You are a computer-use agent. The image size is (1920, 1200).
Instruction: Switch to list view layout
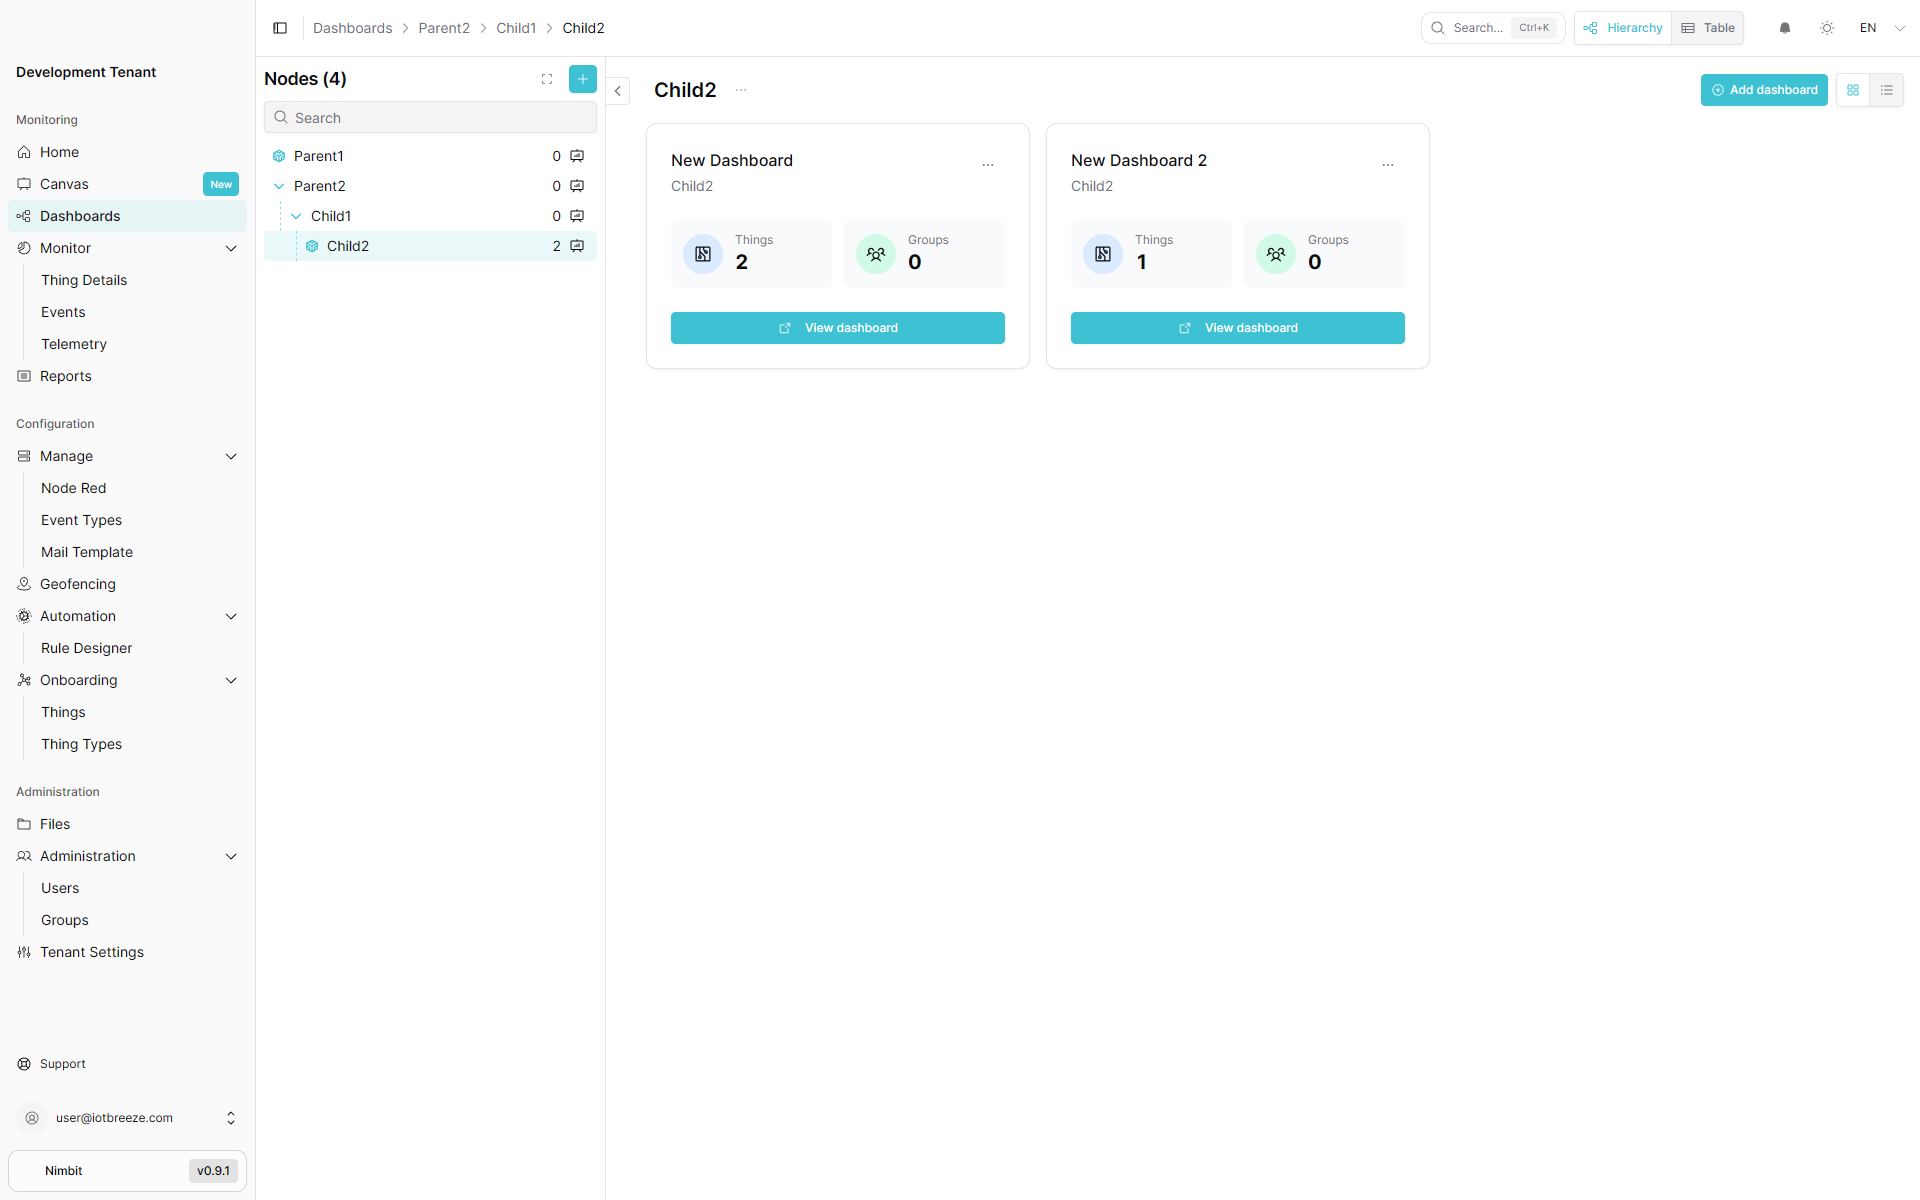click(x=1887, y=90)
